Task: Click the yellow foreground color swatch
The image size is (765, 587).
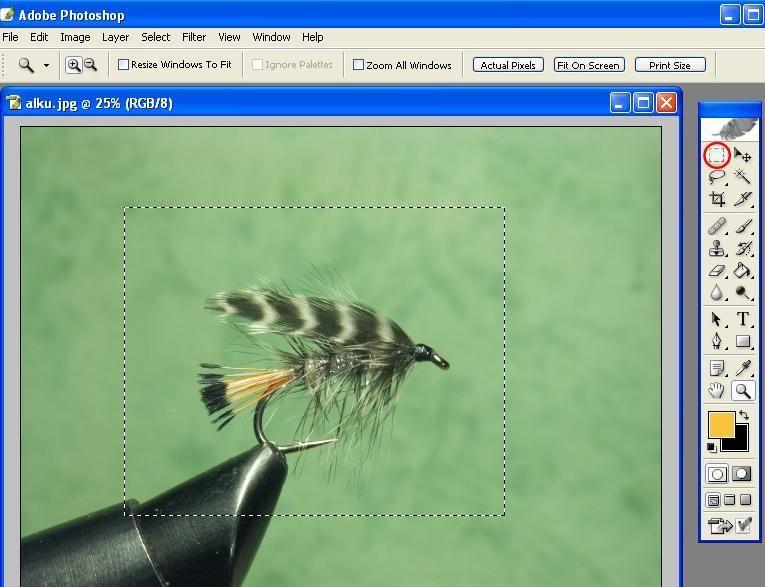Action: coord(720,424)
